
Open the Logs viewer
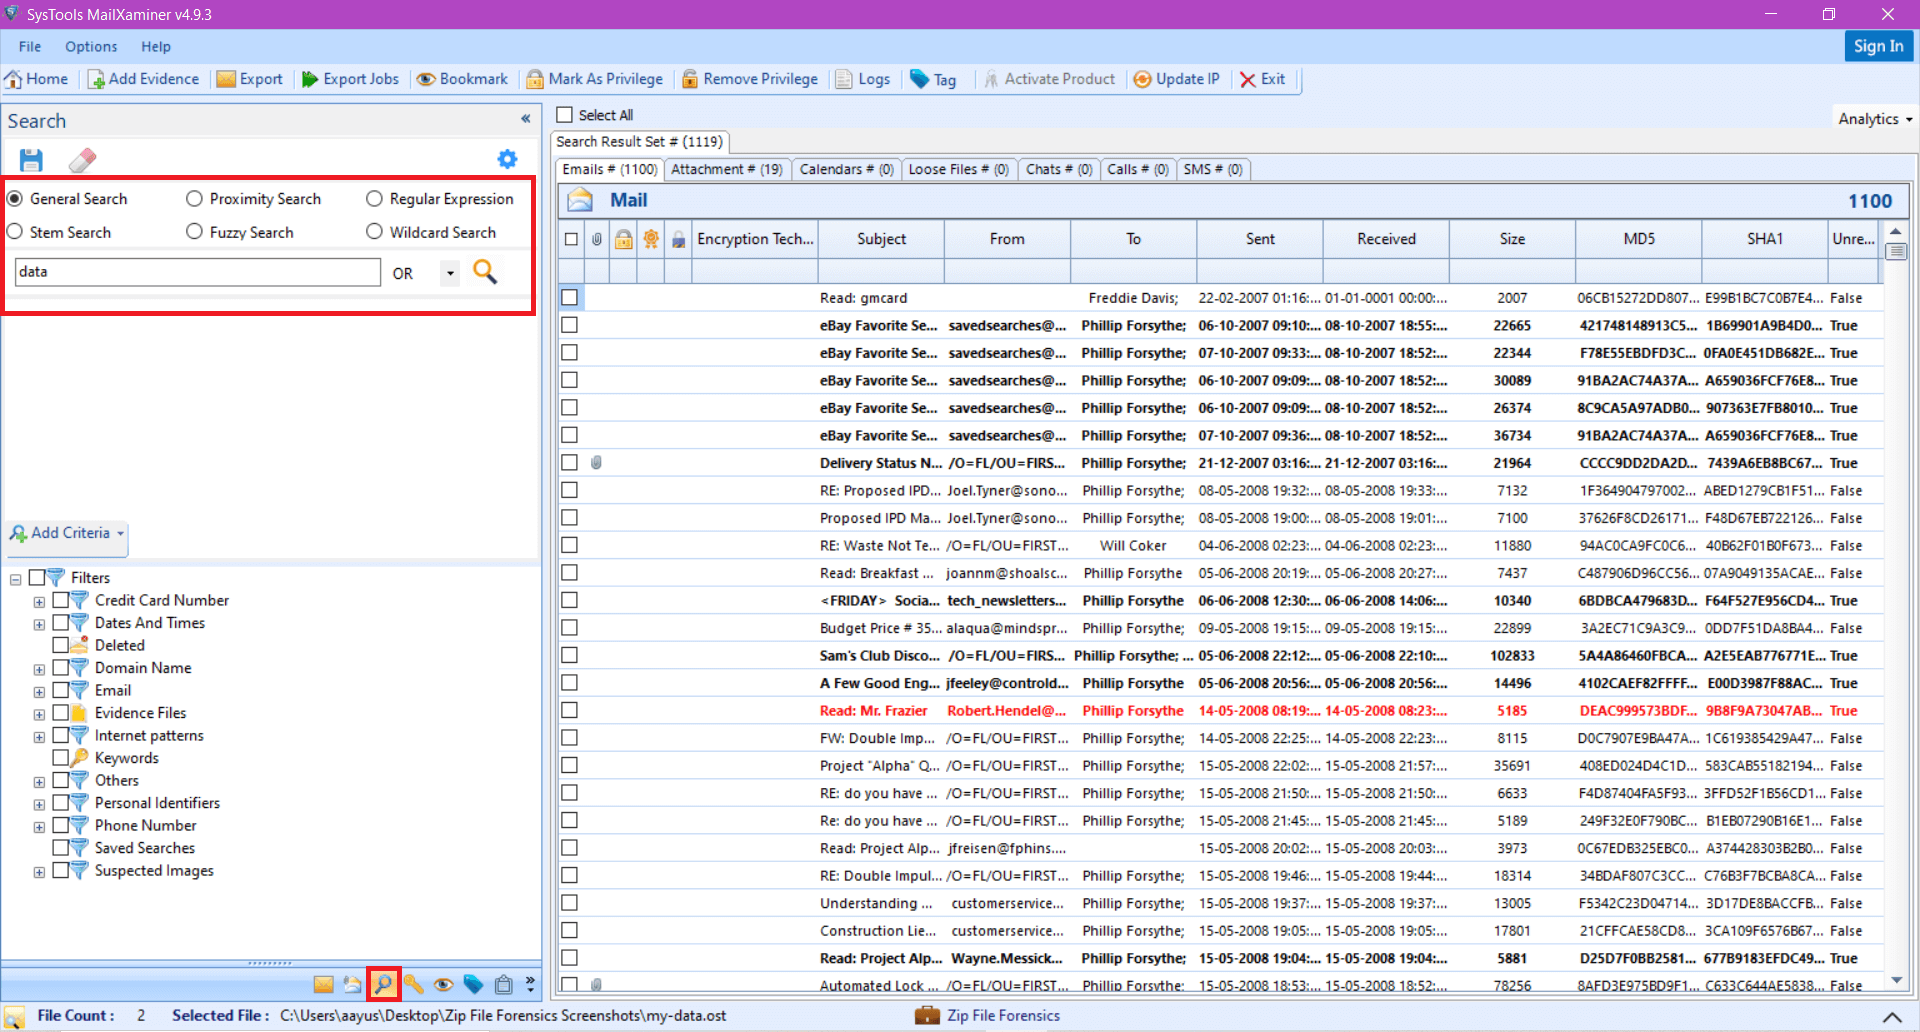(x=862, y=79)
